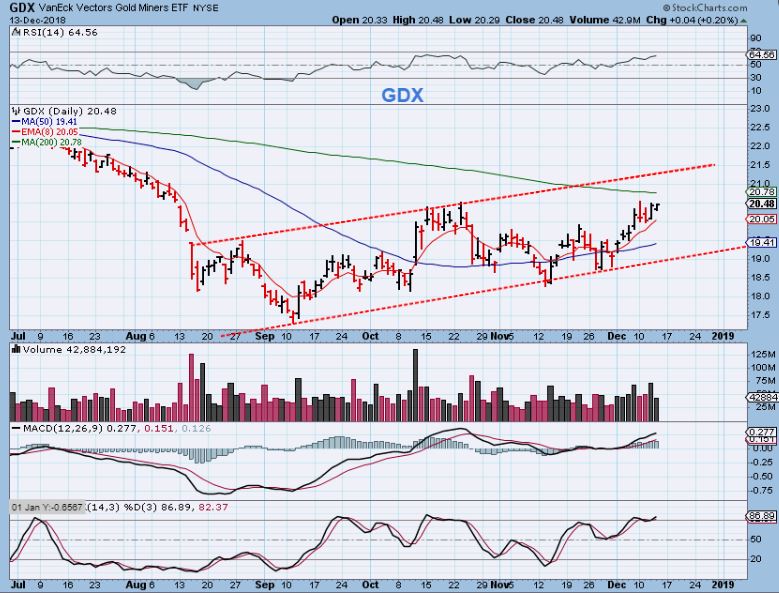This screenshot has width=779, height=593.
Task: Click the Close 20.48 header value
Action: (x=536, y=20)
